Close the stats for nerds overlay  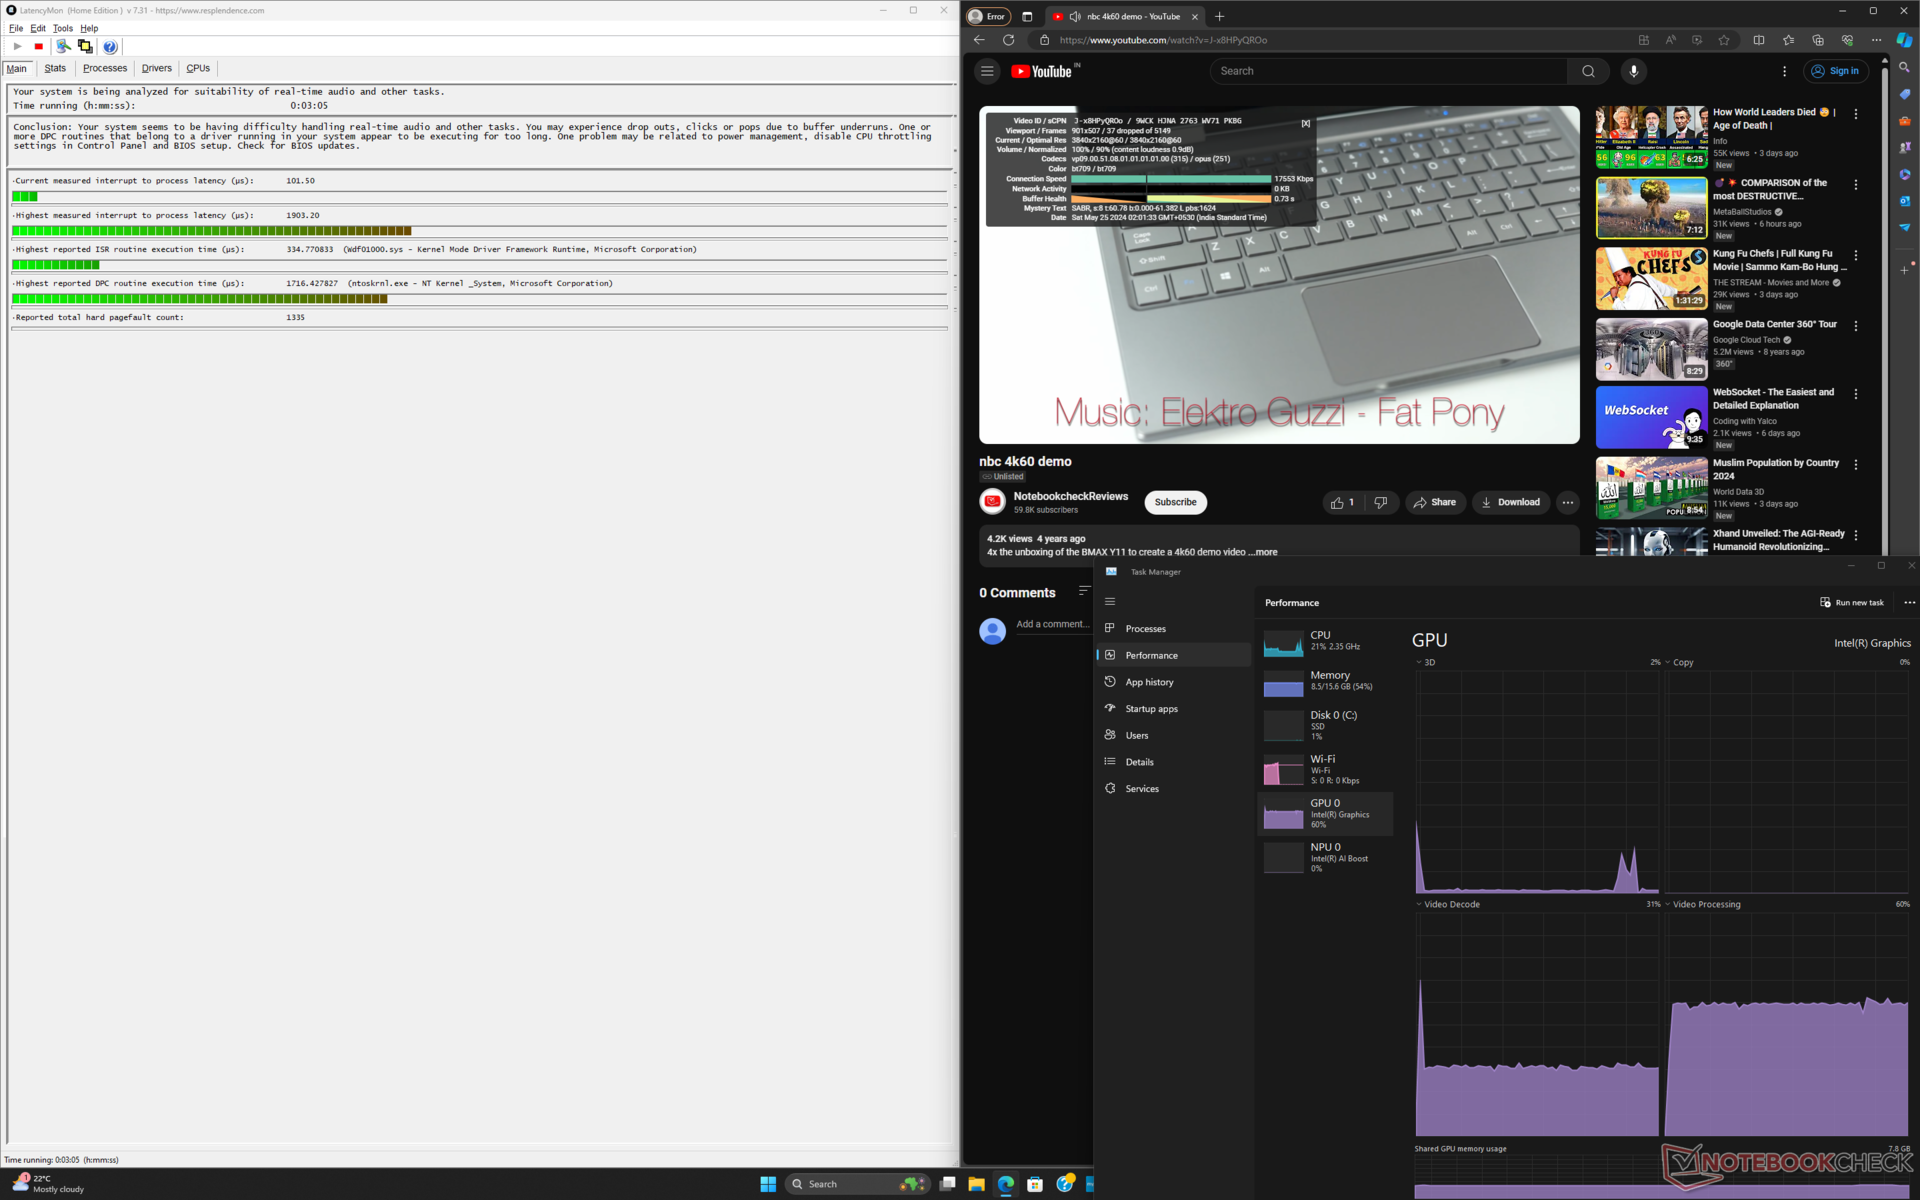pyautogui.click(x=1305, y=124)
